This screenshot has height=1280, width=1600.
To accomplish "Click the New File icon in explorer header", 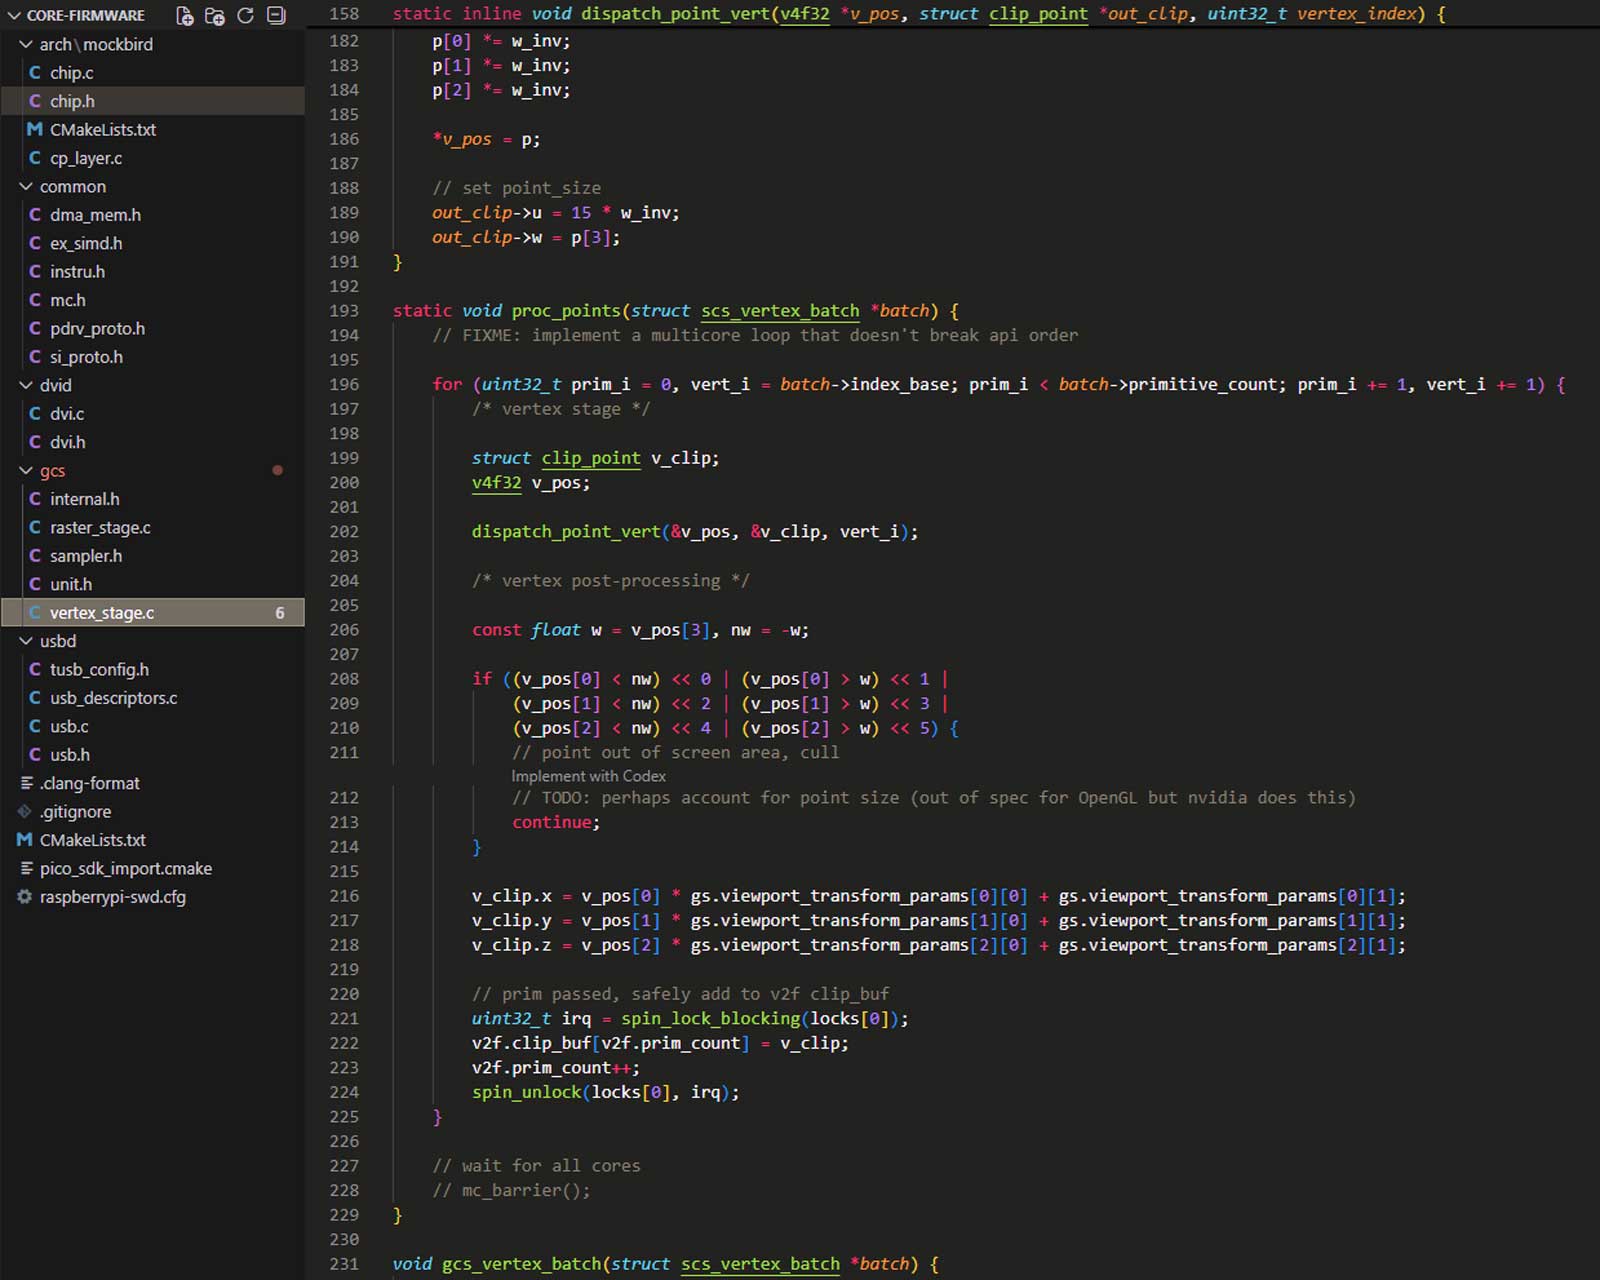I will tap(185, 15).
